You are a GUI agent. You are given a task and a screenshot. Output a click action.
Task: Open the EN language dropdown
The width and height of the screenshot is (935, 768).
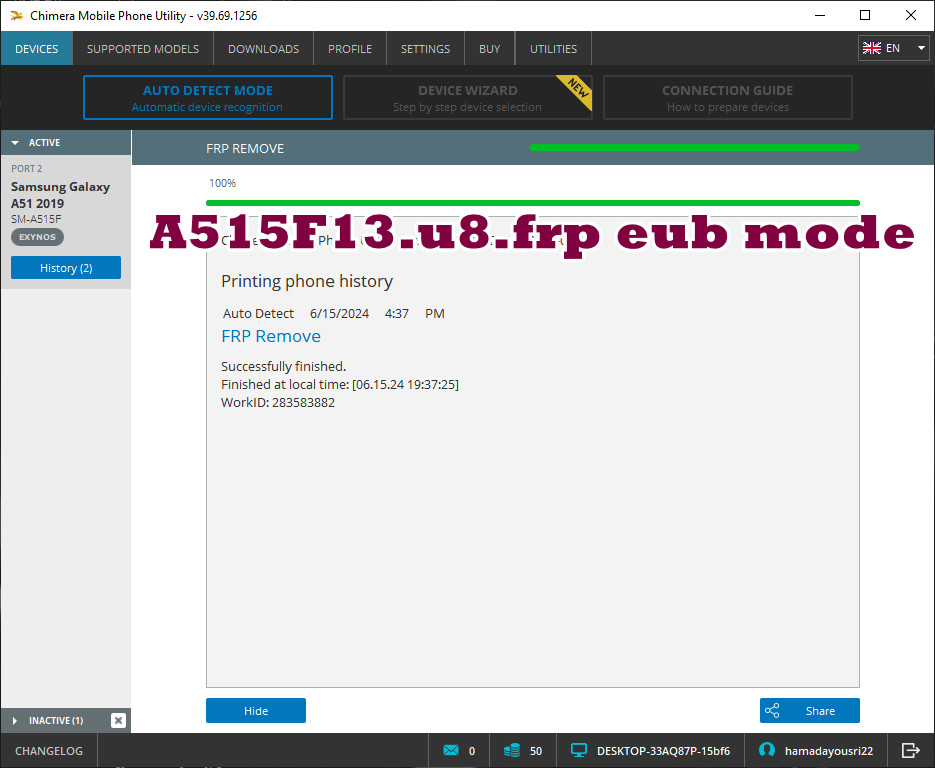pyautogui.click(x=893, y=48)
